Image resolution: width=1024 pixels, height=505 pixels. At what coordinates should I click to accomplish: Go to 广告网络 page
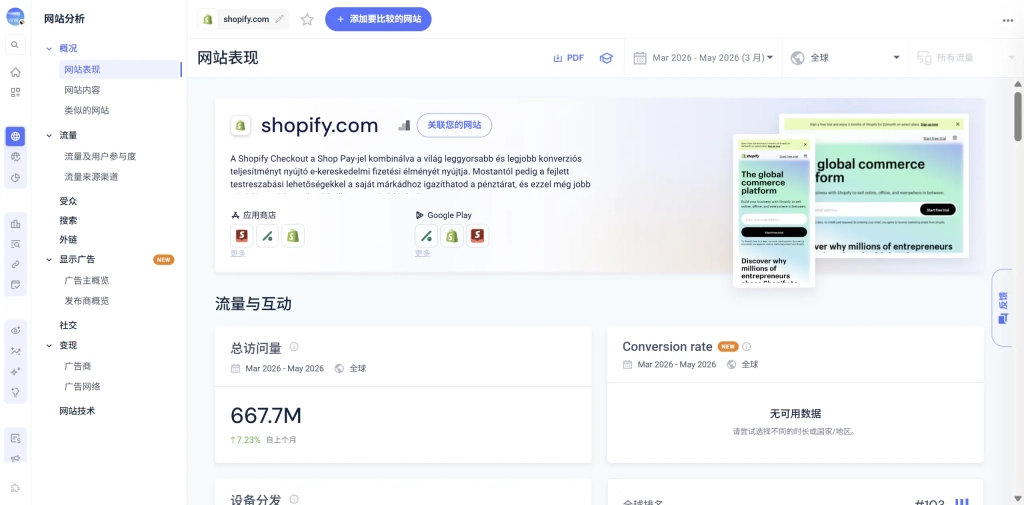coord(82,387)
